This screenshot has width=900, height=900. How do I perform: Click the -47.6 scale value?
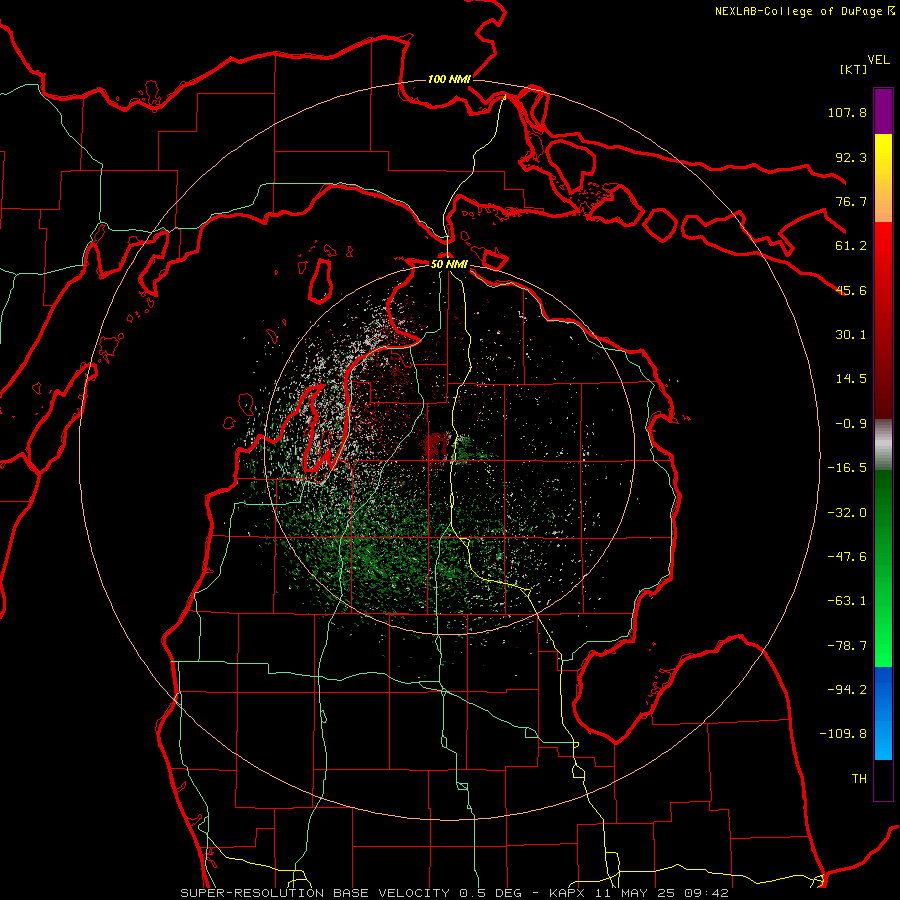coord(847,557)
